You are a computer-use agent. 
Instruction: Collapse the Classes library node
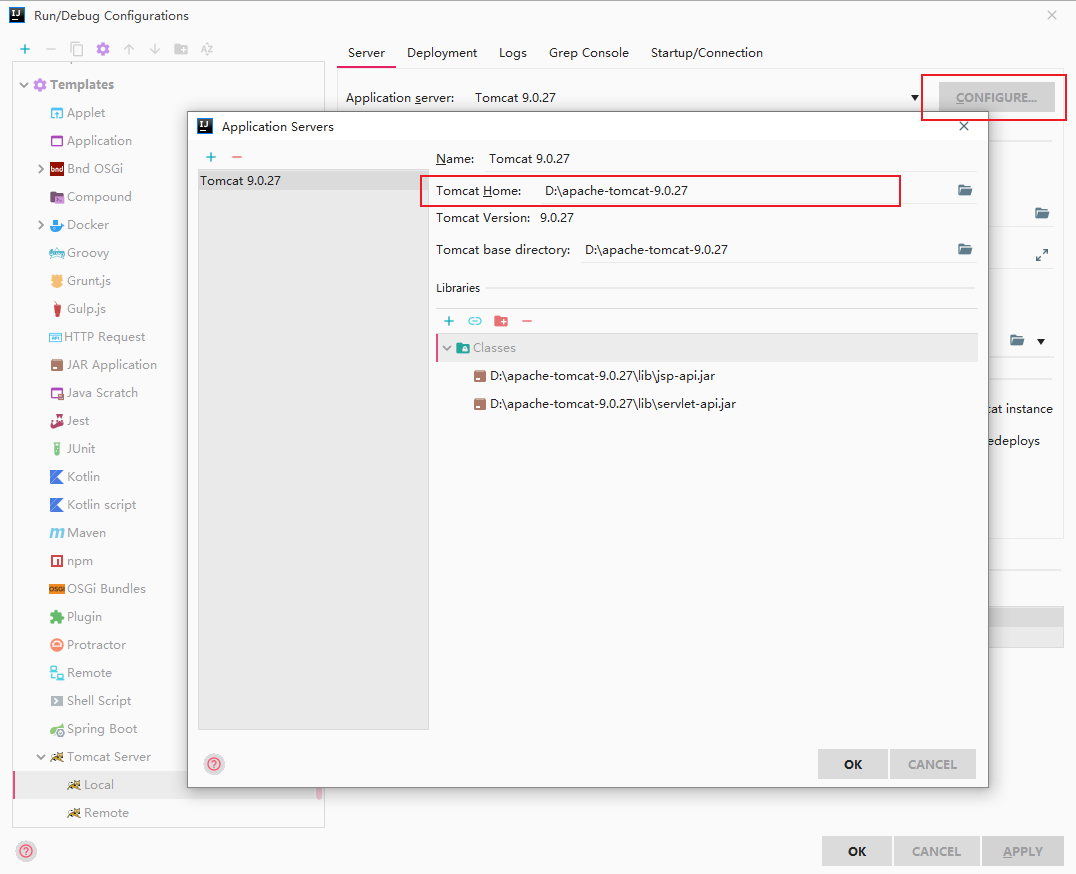(x=447, y=348)
